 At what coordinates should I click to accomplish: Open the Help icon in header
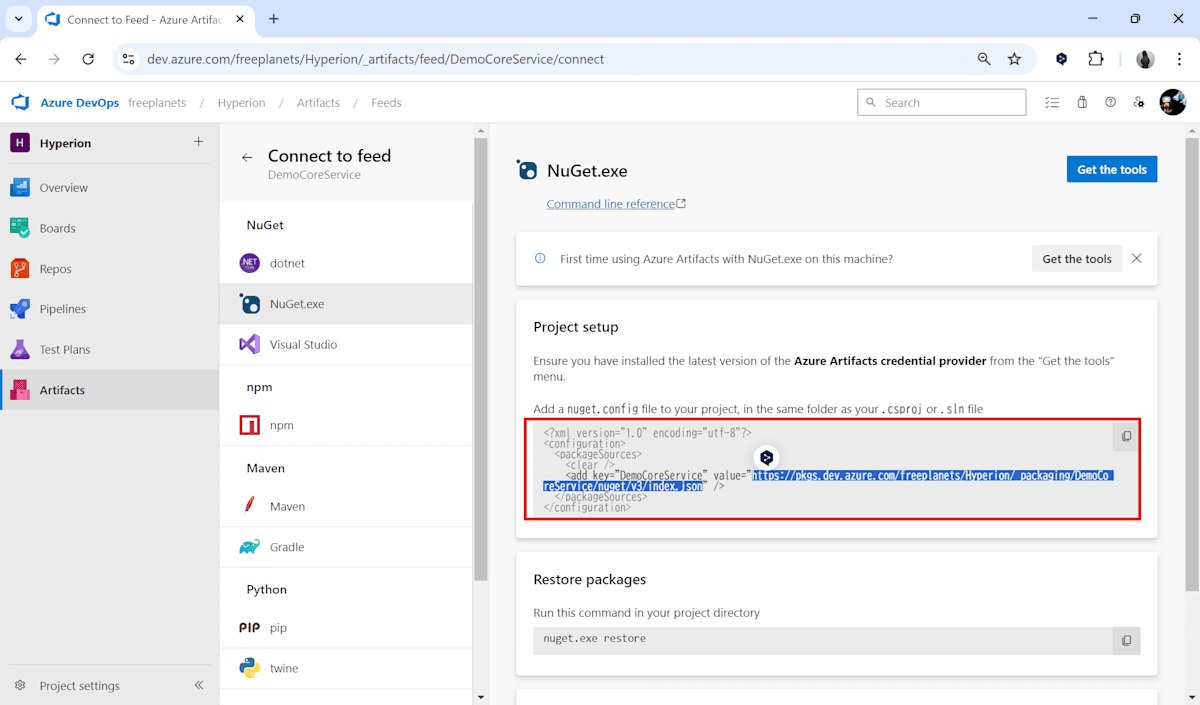(x=1110, y=102)
